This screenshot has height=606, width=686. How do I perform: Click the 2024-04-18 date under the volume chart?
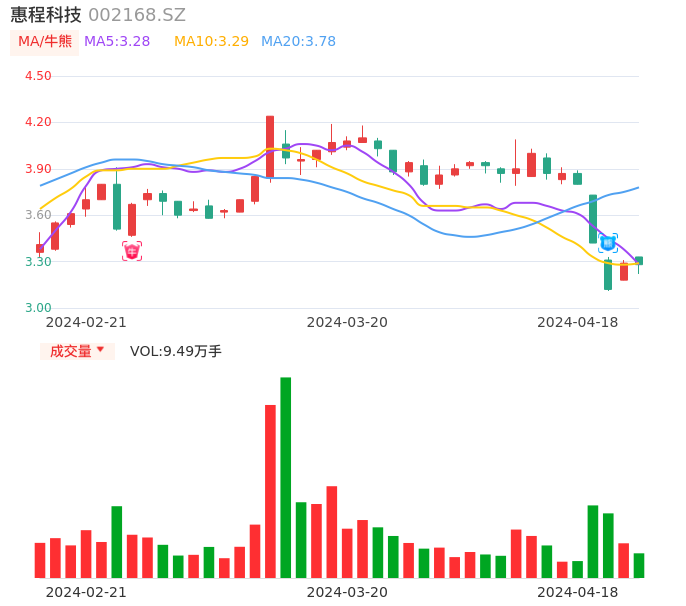[577, 592]
